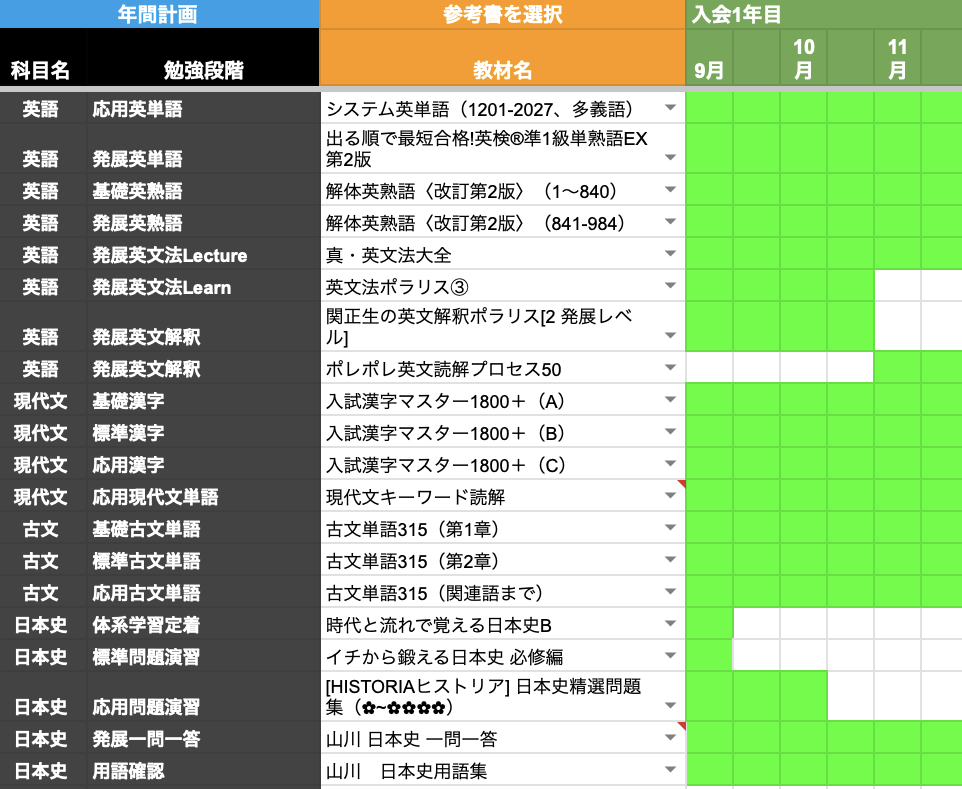This screenshot has height=789, width=962.
Task: Select the 応用漢字 cell
Action: [x=203, y=463]
